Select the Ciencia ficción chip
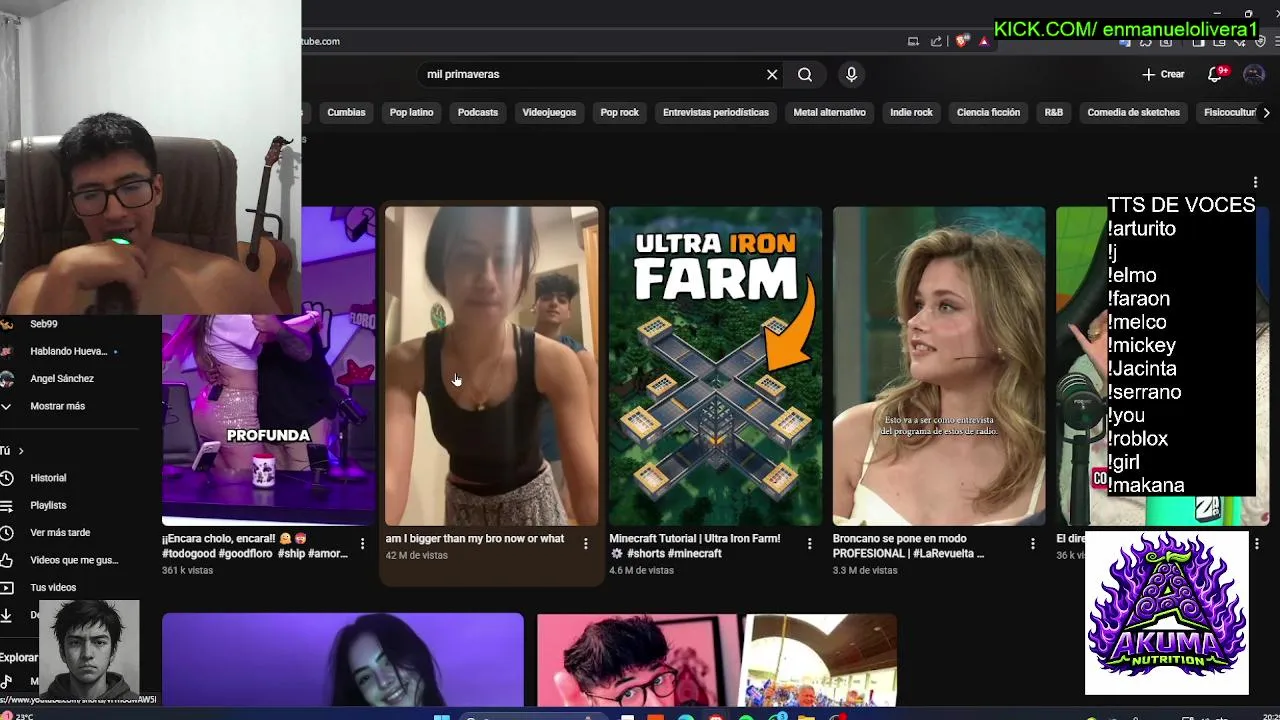 (988, 112)
